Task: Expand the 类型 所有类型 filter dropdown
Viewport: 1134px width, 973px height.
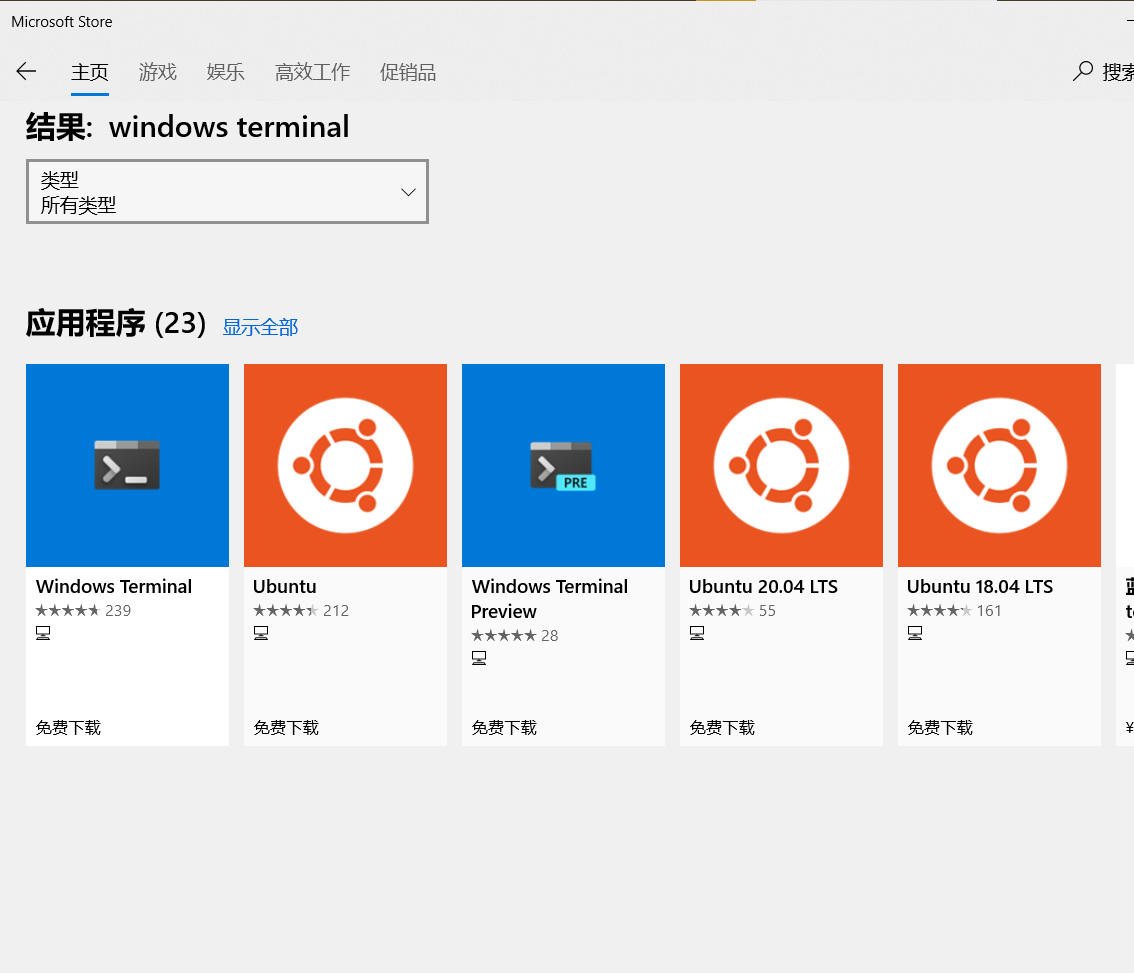Action: pos(227,192)
